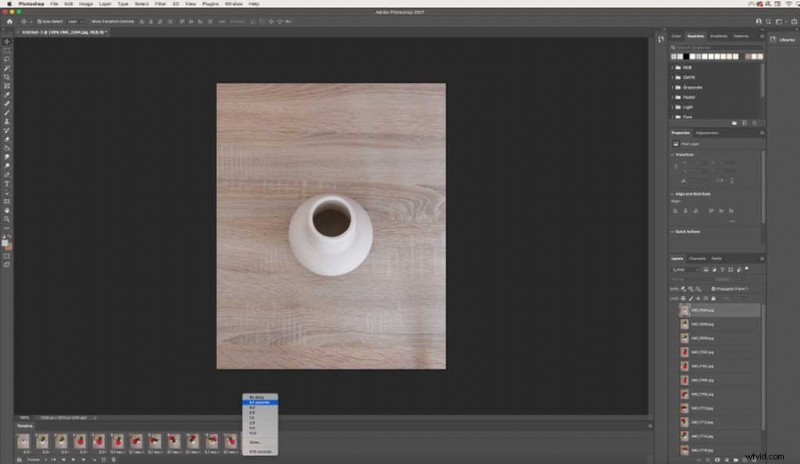Viewport: 800px width, 464px height.
Task: Toggle the Auto-Select checkbox
Action: coord(39,21)
